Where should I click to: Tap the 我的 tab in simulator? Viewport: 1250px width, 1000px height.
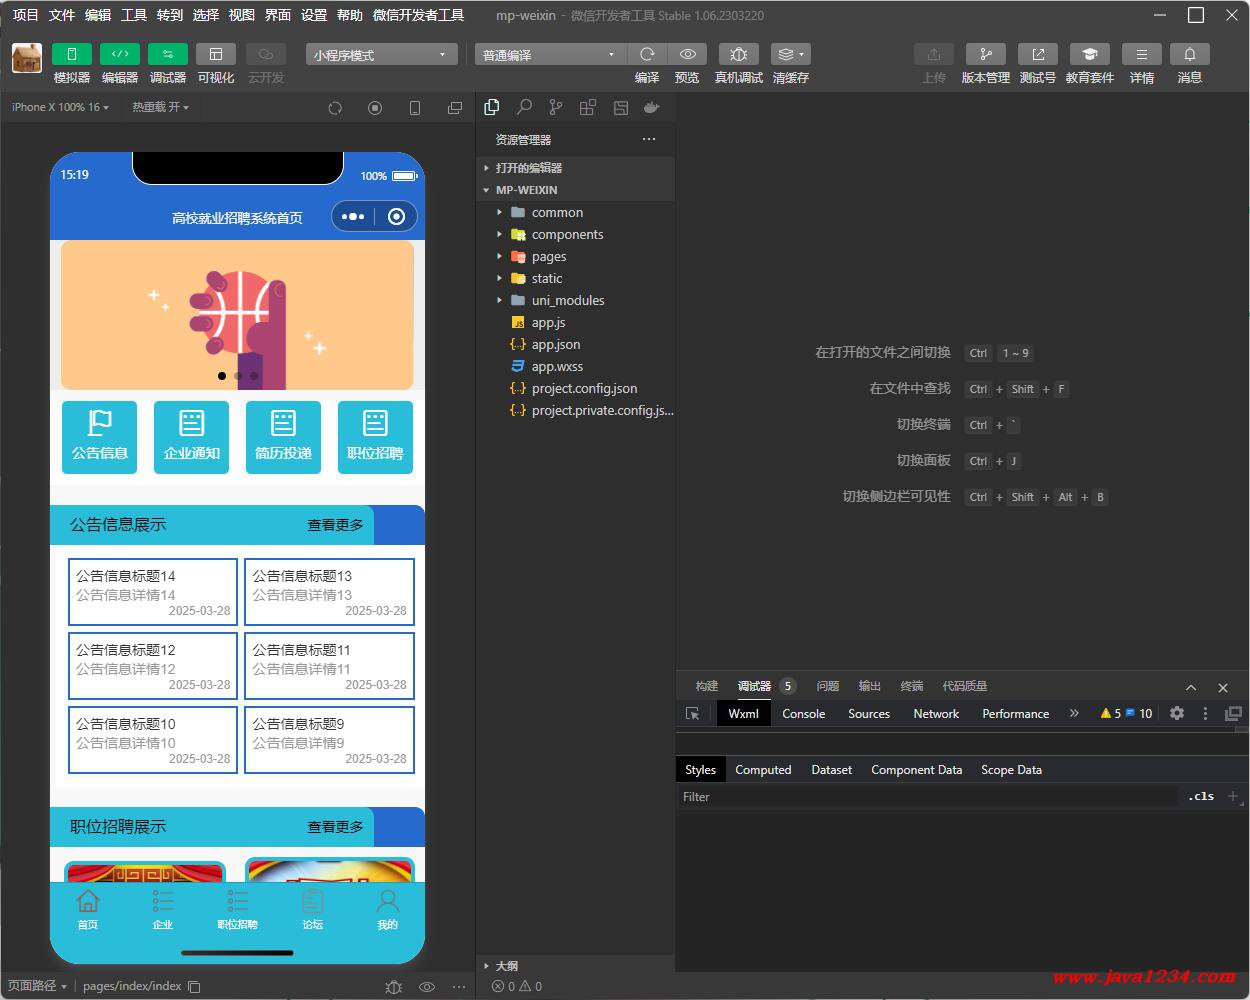[387, 910]
